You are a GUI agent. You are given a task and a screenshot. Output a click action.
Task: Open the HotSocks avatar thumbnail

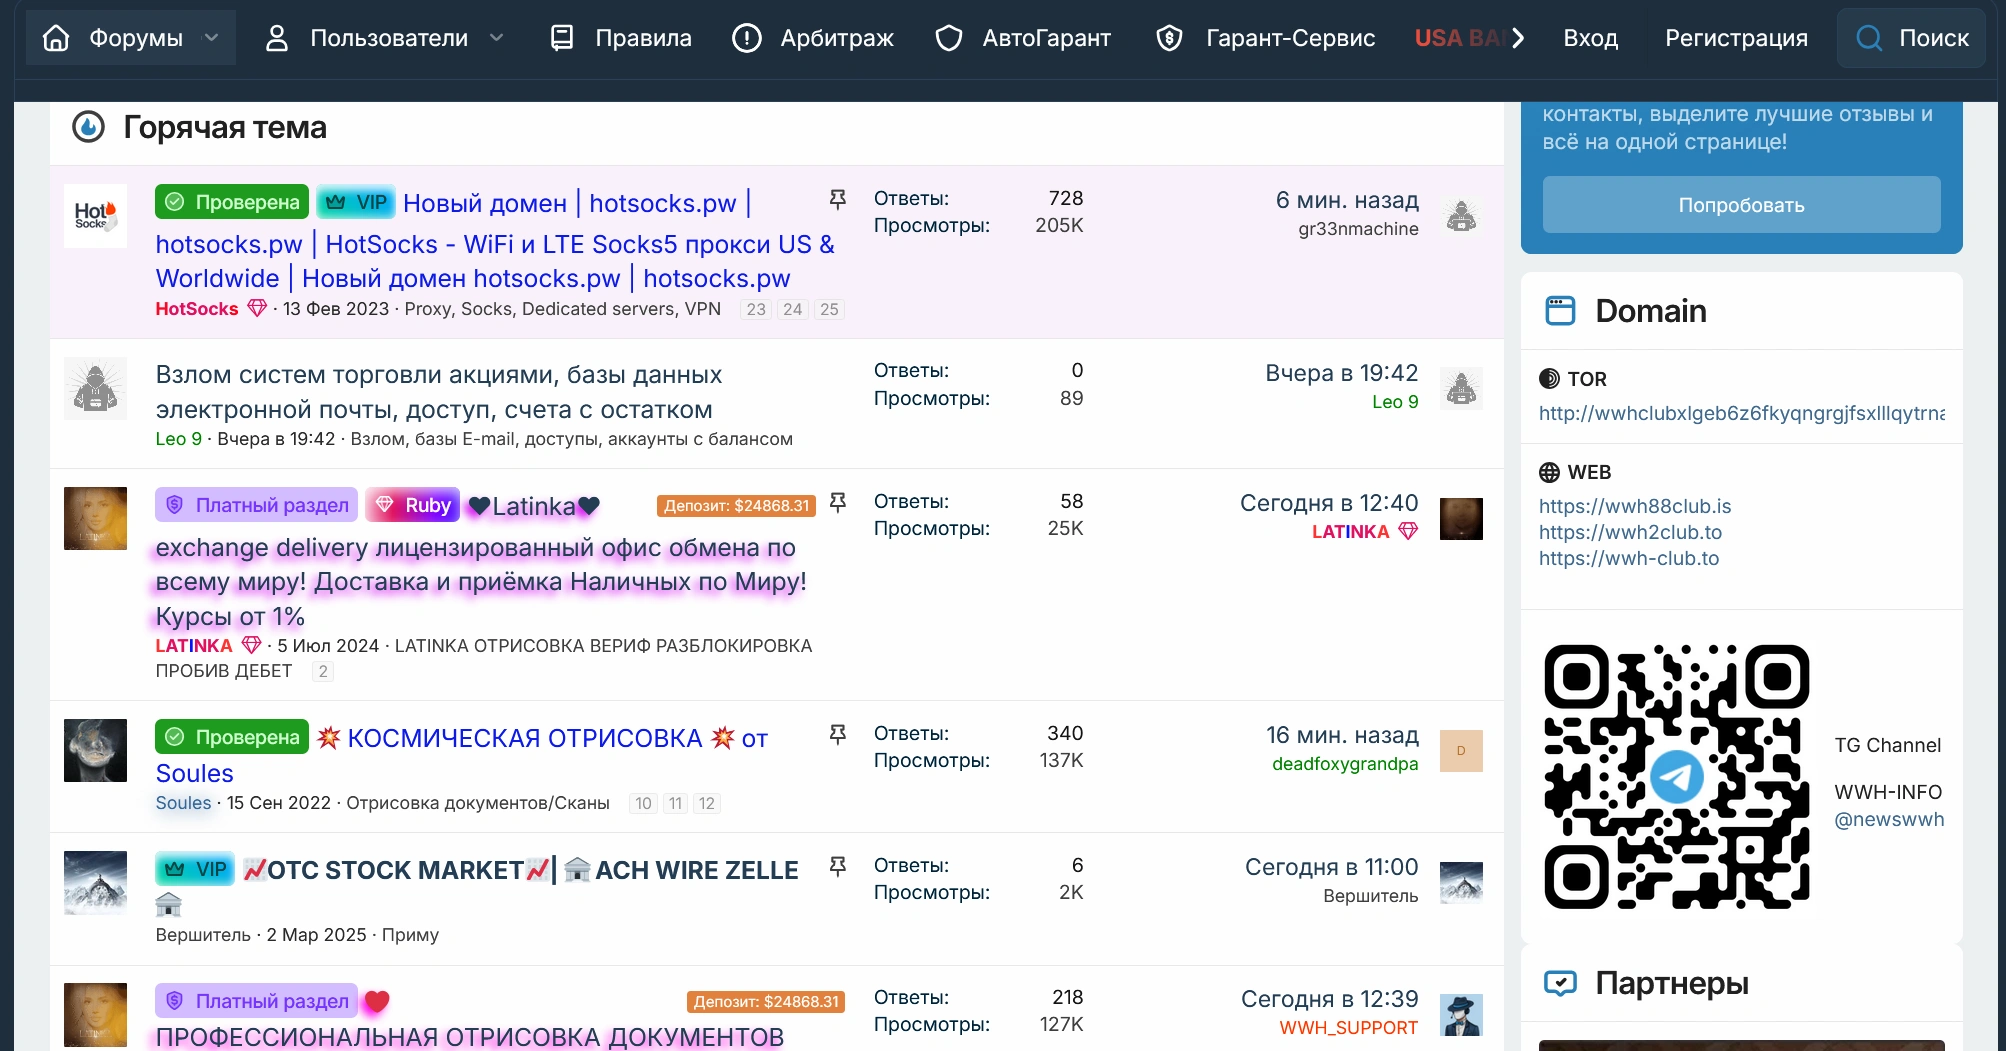(x=95, y=215)
